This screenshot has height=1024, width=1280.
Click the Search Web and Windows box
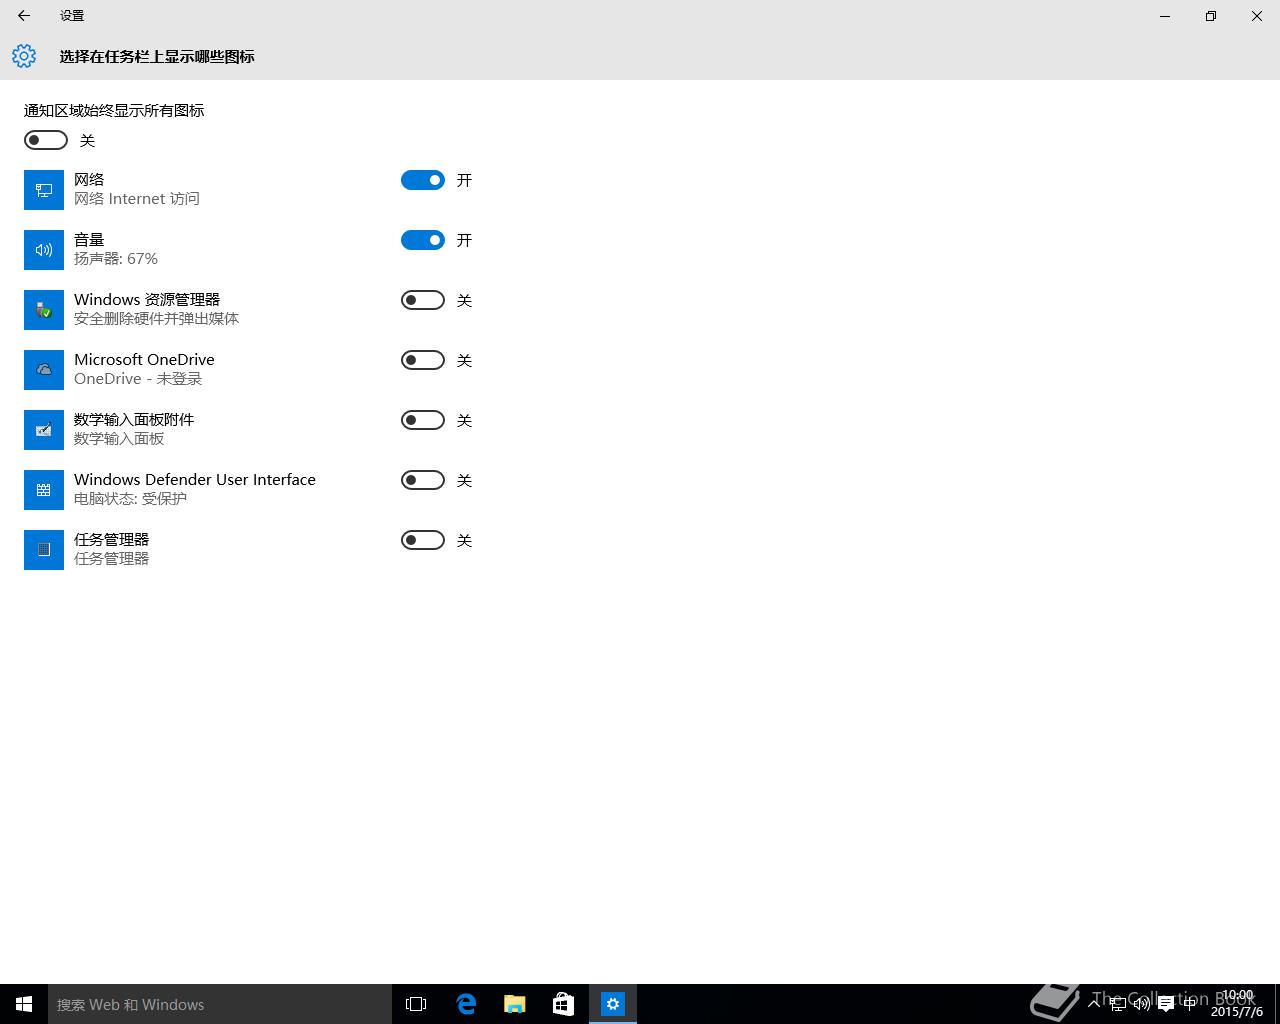tap(220, 1004)
